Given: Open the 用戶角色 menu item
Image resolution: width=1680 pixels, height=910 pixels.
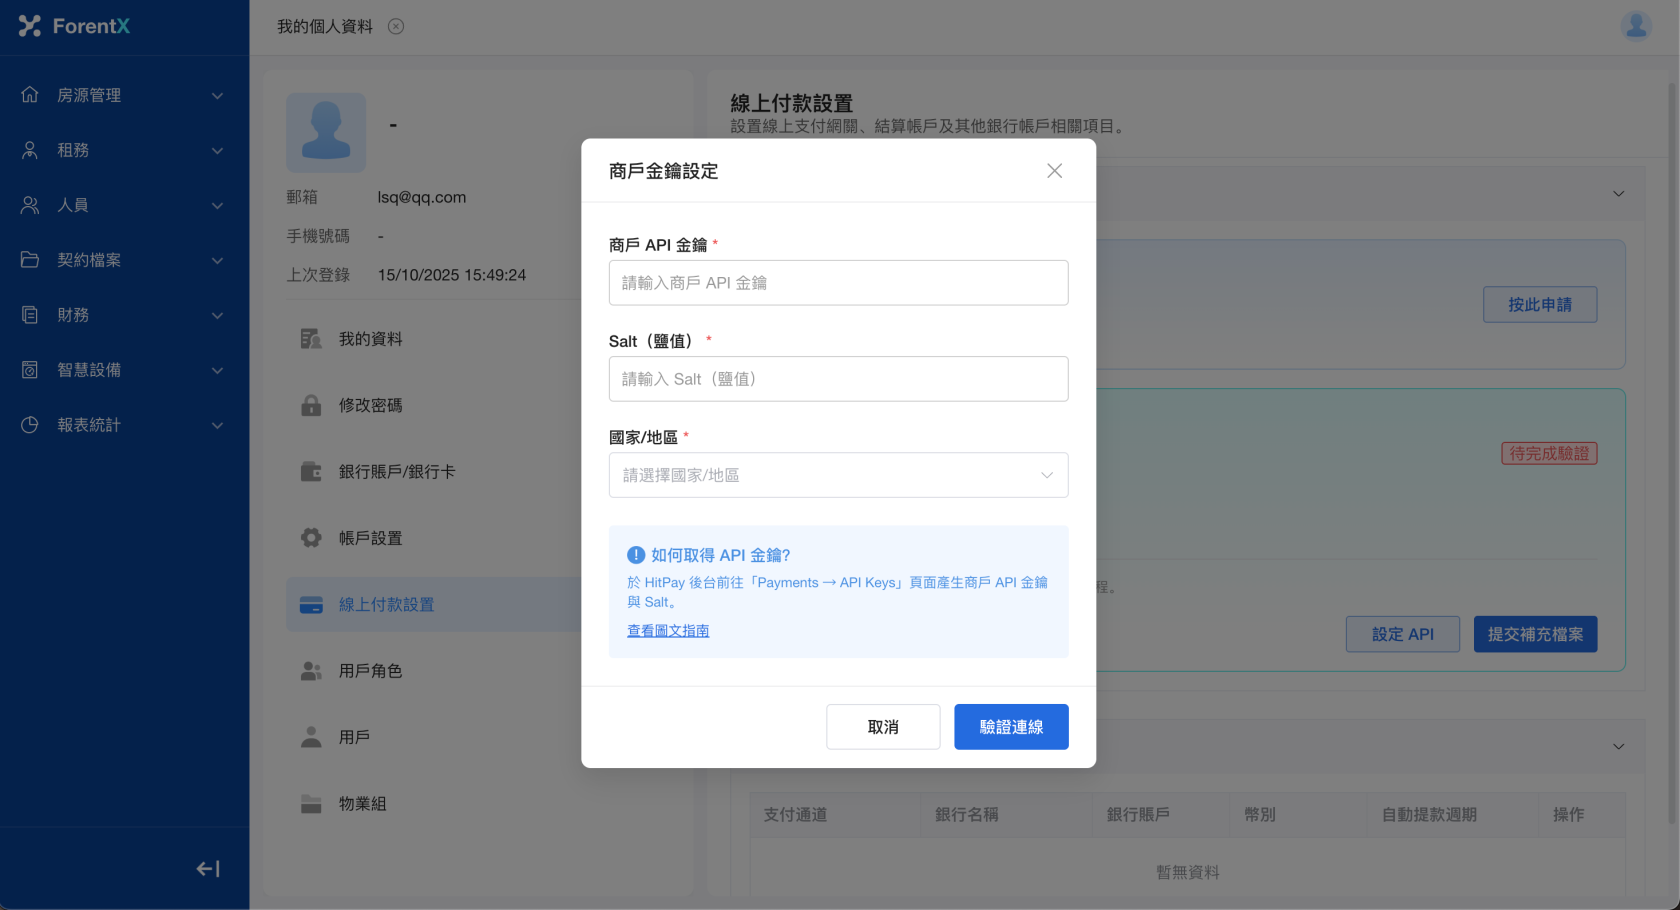Looking at the screenshot, I should pos(370,671).
